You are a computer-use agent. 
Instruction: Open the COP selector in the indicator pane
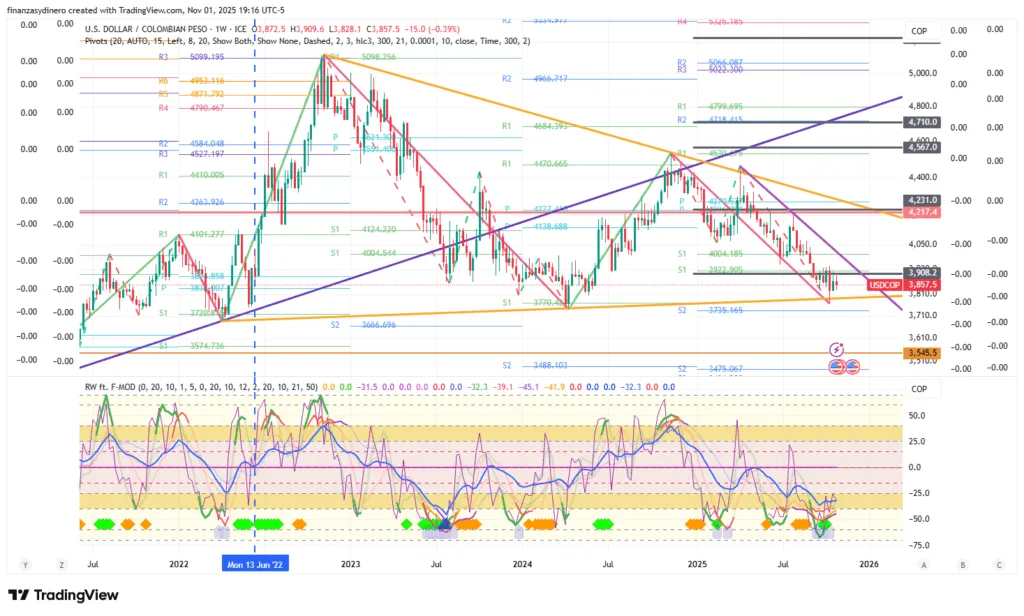[x=919, y=389]
